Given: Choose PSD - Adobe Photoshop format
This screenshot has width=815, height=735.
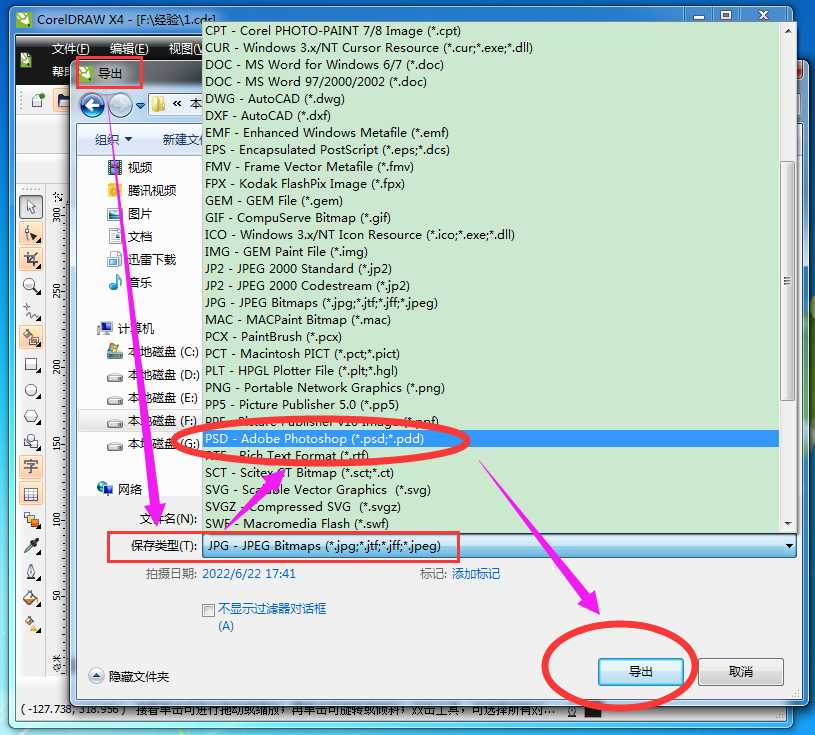Looking at the screenshot, I should coord(491,439).
